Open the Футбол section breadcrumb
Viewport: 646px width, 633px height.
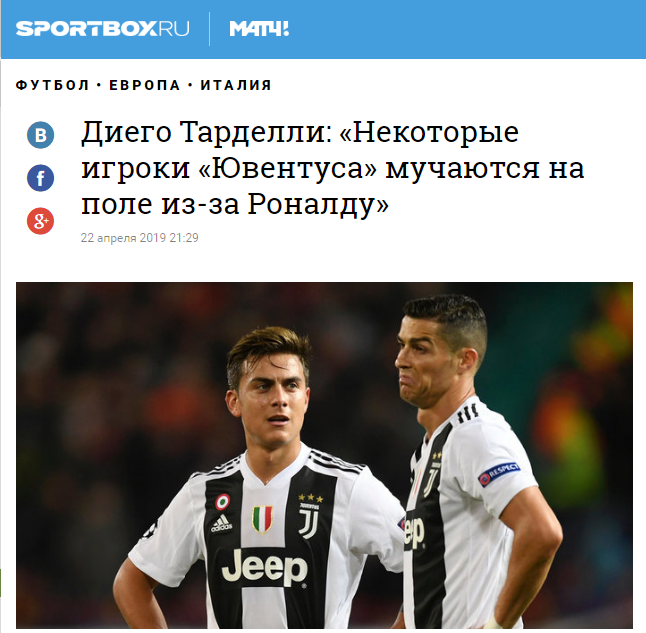(x=52, y=85)
